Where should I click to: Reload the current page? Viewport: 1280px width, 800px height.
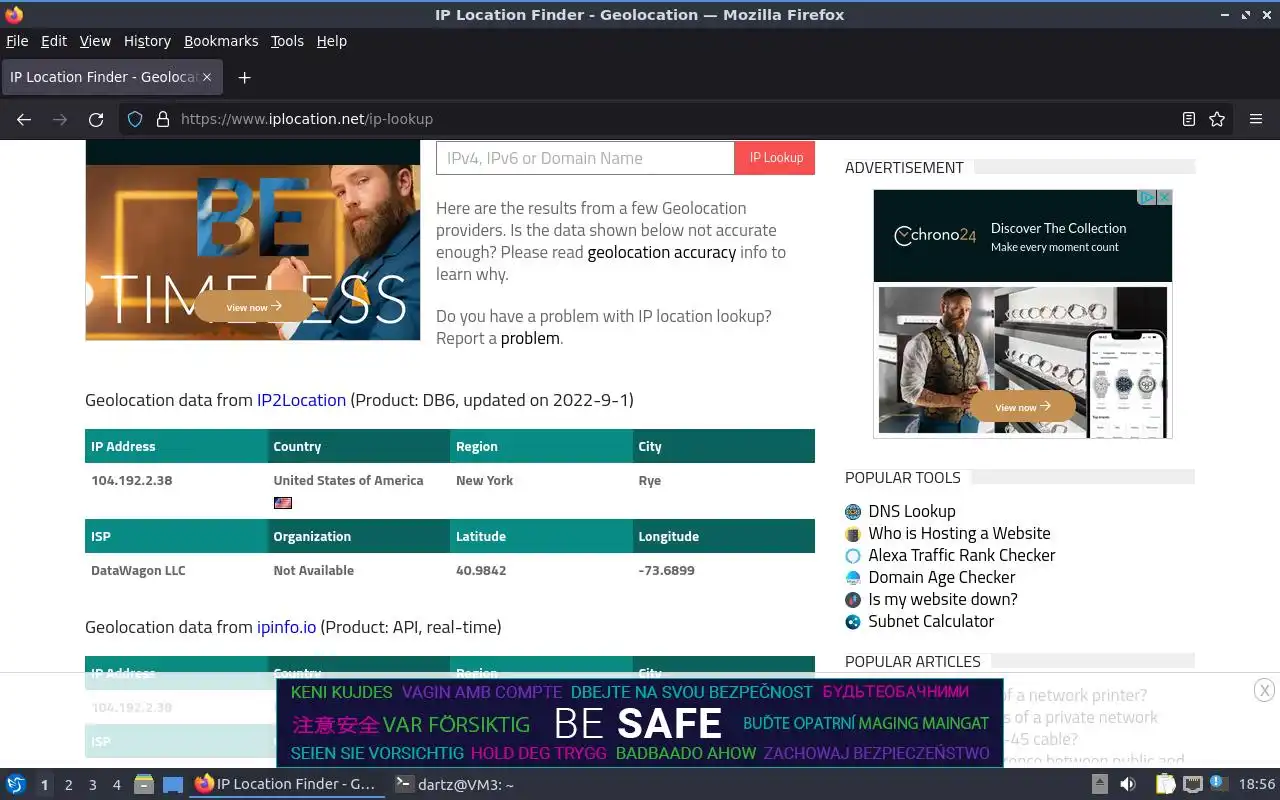pos(96,119)
